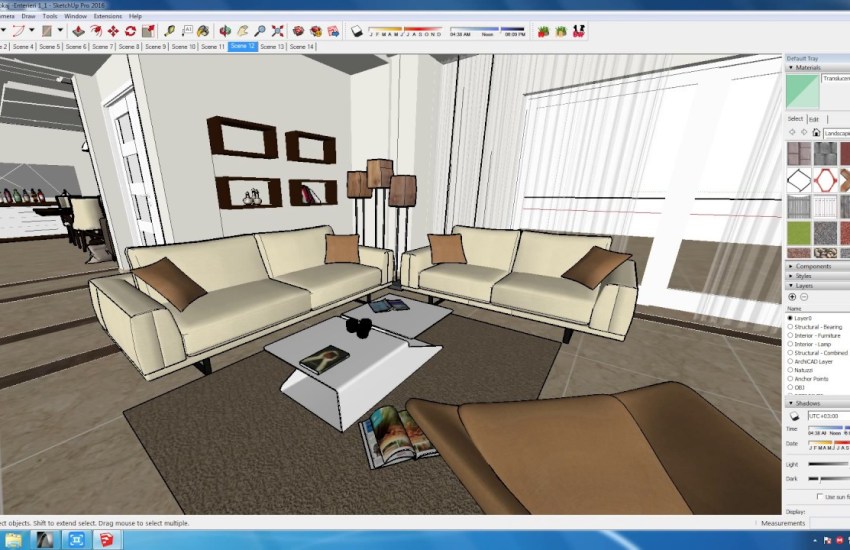Click the Add Layer plus button

click(792, 297)
